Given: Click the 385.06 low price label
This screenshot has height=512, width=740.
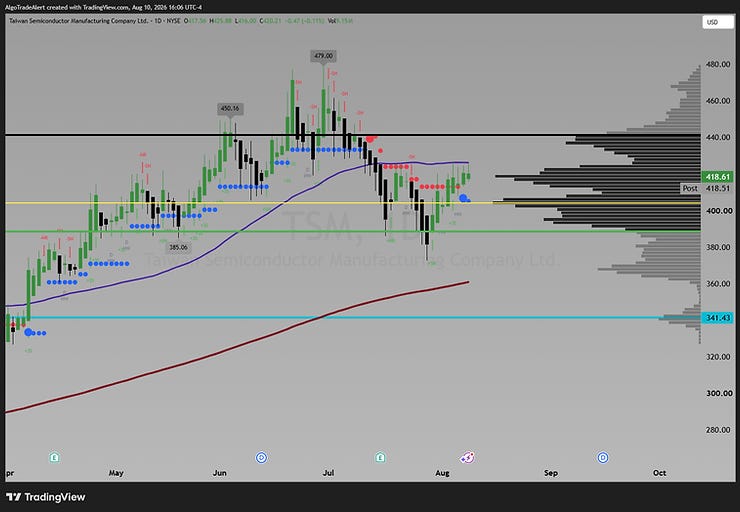Looking at the screenshot, I should pos(178,247).
